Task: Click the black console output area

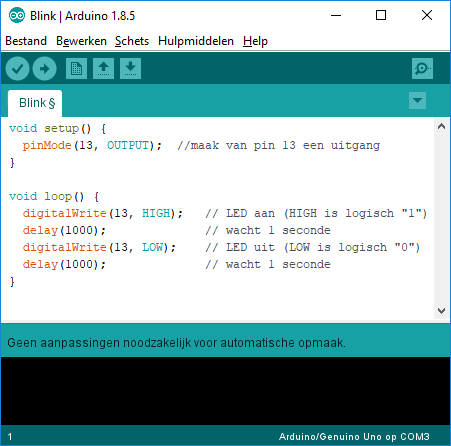Action: (x=225, y=391)
